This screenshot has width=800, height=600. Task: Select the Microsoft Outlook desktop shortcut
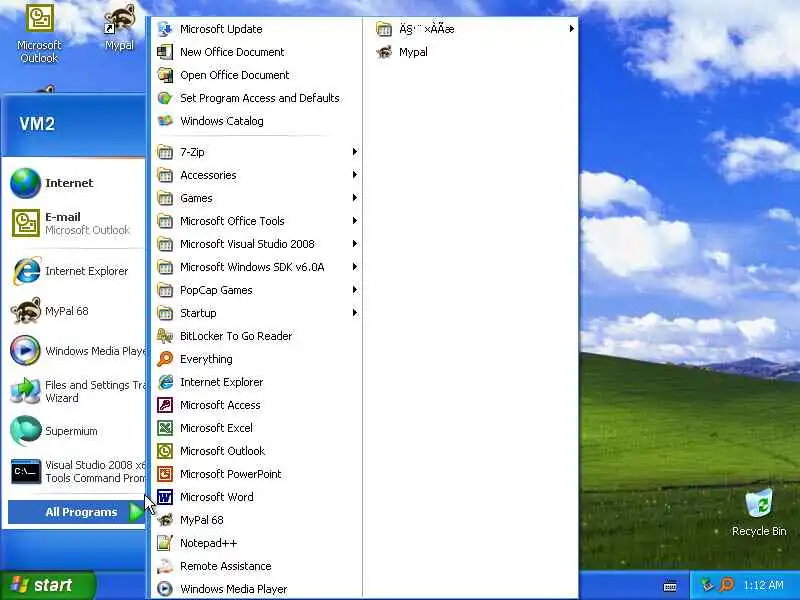(x=39, y=34)
